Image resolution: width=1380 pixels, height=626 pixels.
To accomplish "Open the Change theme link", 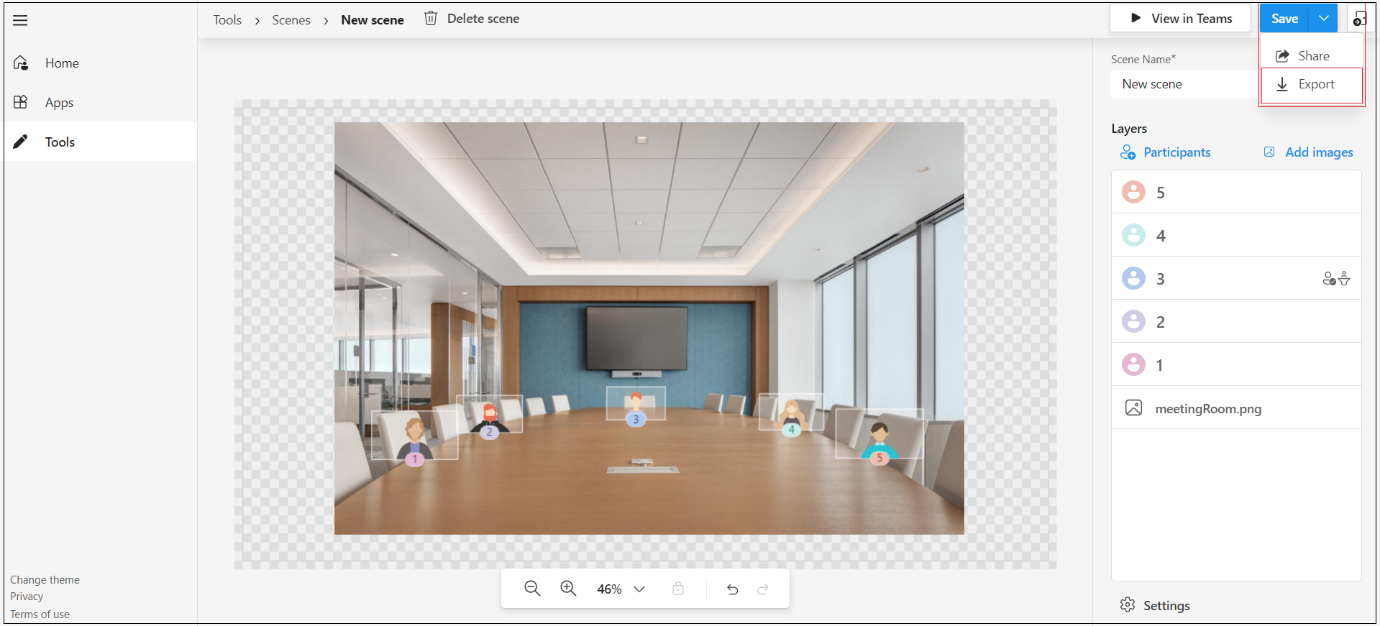I will pyautogui.click(x=44, y=579).
